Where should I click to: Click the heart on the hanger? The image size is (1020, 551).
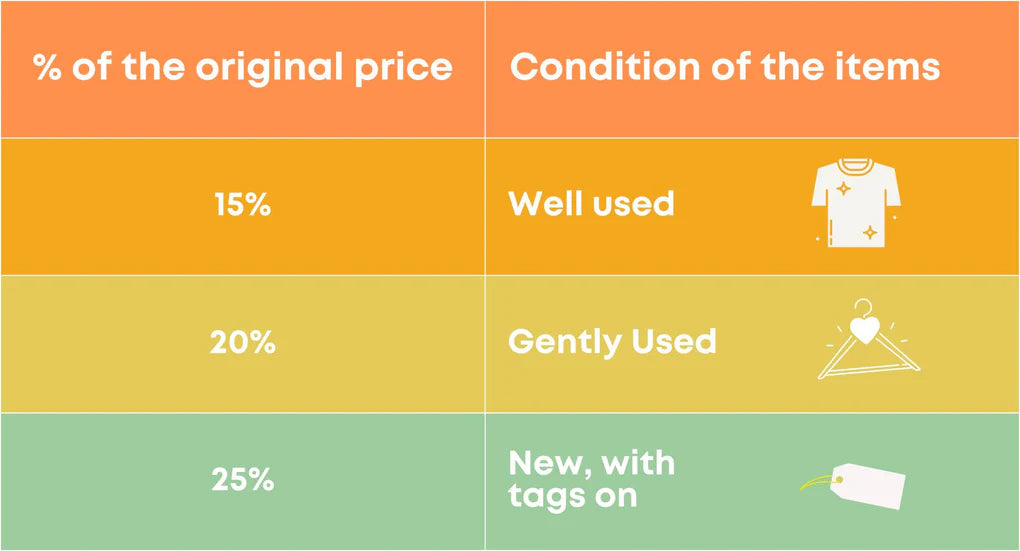[x=865, y=331]
